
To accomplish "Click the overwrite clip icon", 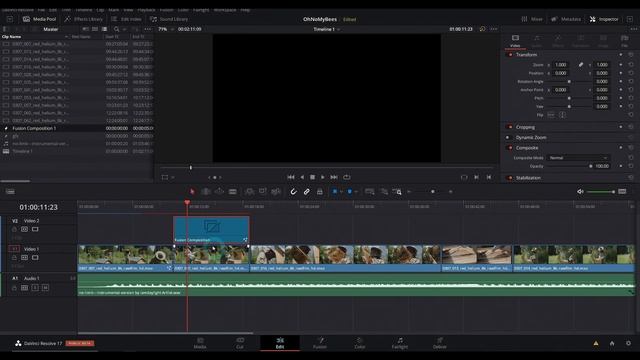I will tap(262, 191).
